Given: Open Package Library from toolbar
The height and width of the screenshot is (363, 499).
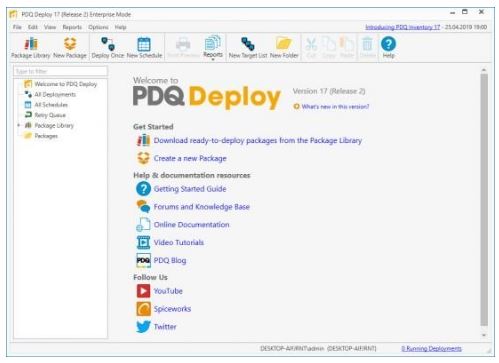Looking at the screenshot, I should 31,47.
